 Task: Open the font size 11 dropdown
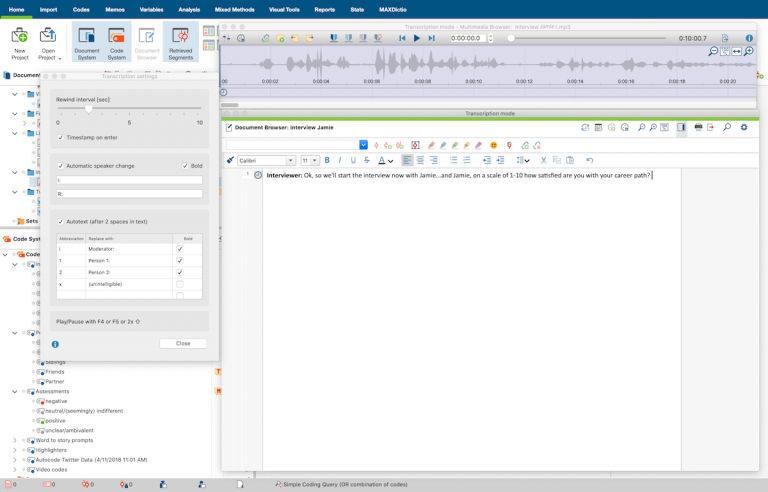(x=314, y=160)
